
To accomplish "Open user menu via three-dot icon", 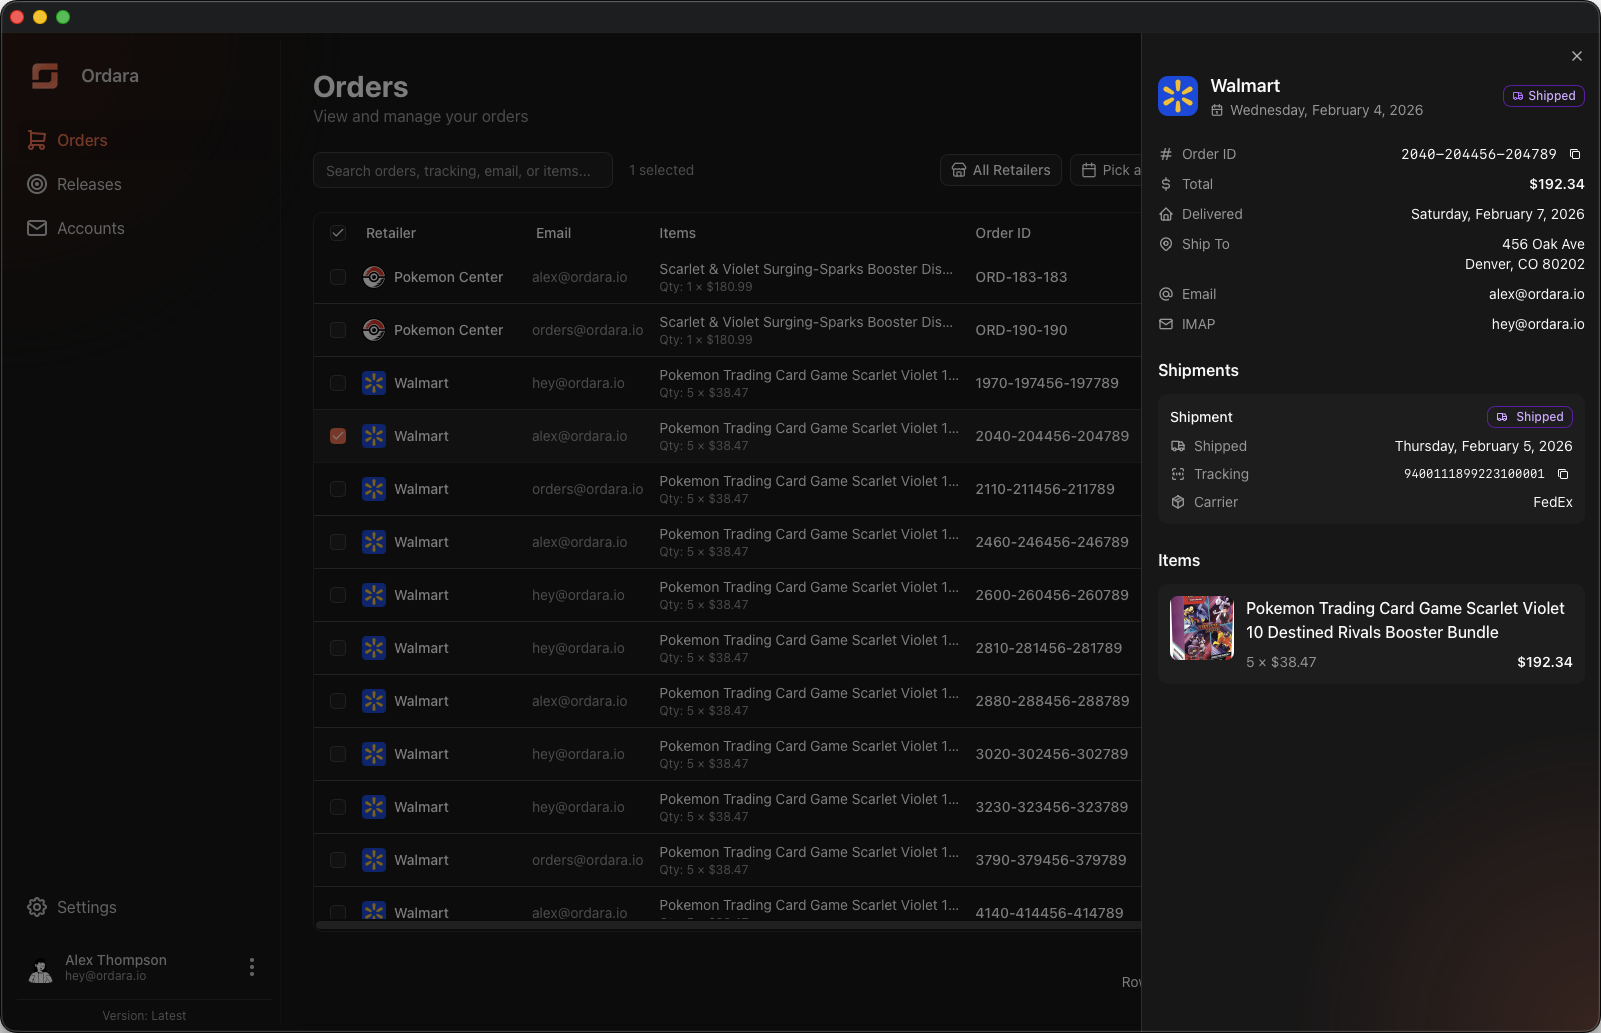I will pyautogui.click(x=252, y=967).
